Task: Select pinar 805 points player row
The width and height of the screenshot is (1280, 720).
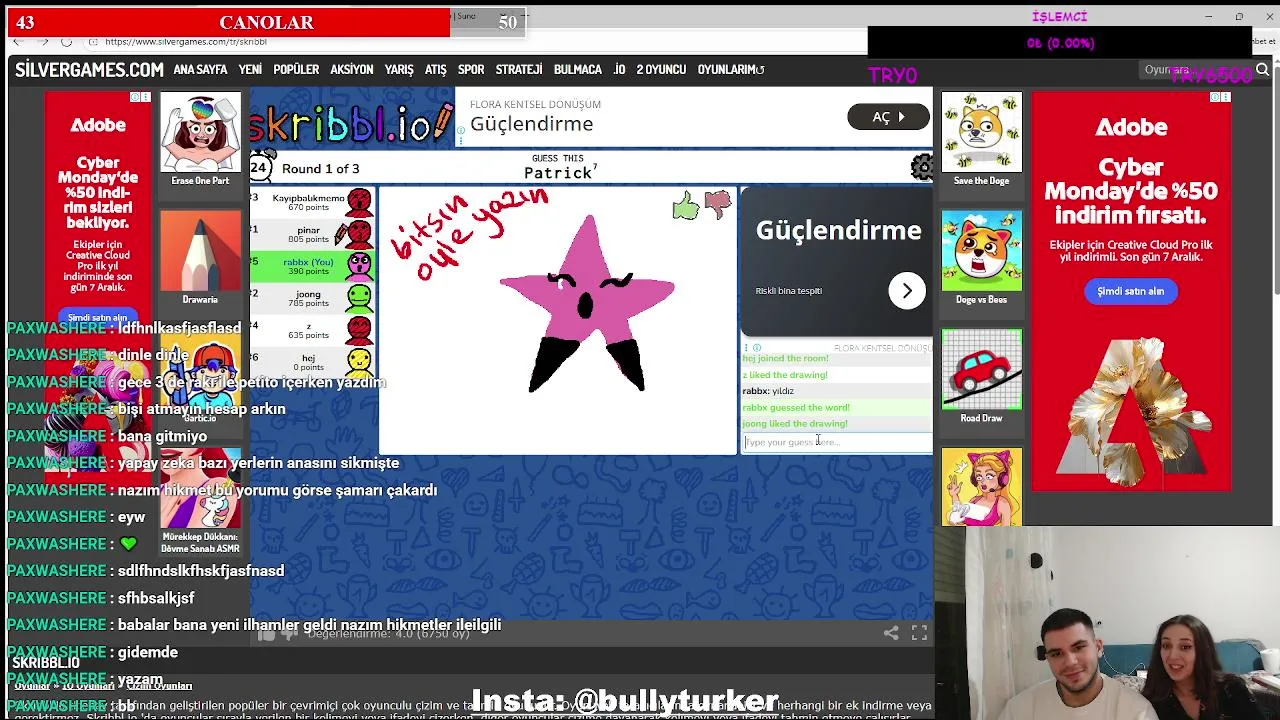Action: (x=312, y=234)
